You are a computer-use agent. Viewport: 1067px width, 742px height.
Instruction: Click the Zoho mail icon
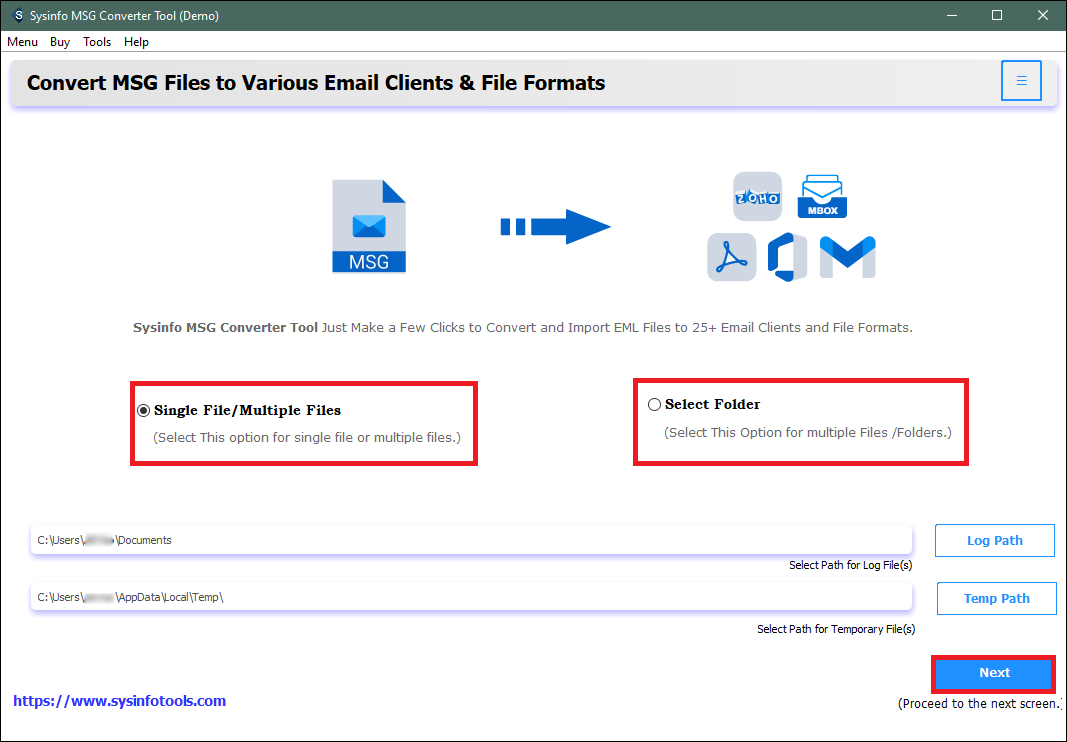pyautogui.click(x=757, y=197)
